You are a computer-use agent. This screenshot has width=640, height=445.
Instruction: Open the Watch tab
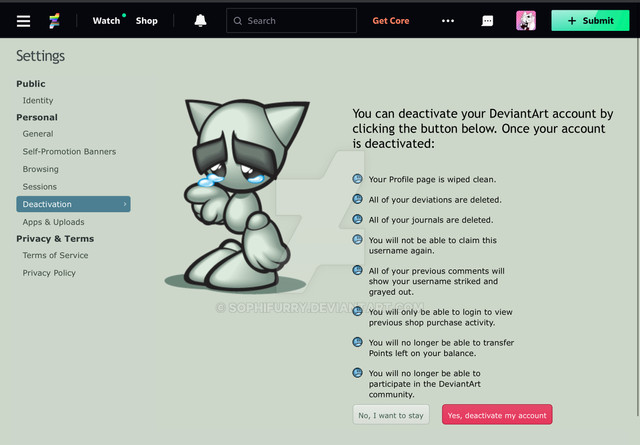[x=106, y=21]
